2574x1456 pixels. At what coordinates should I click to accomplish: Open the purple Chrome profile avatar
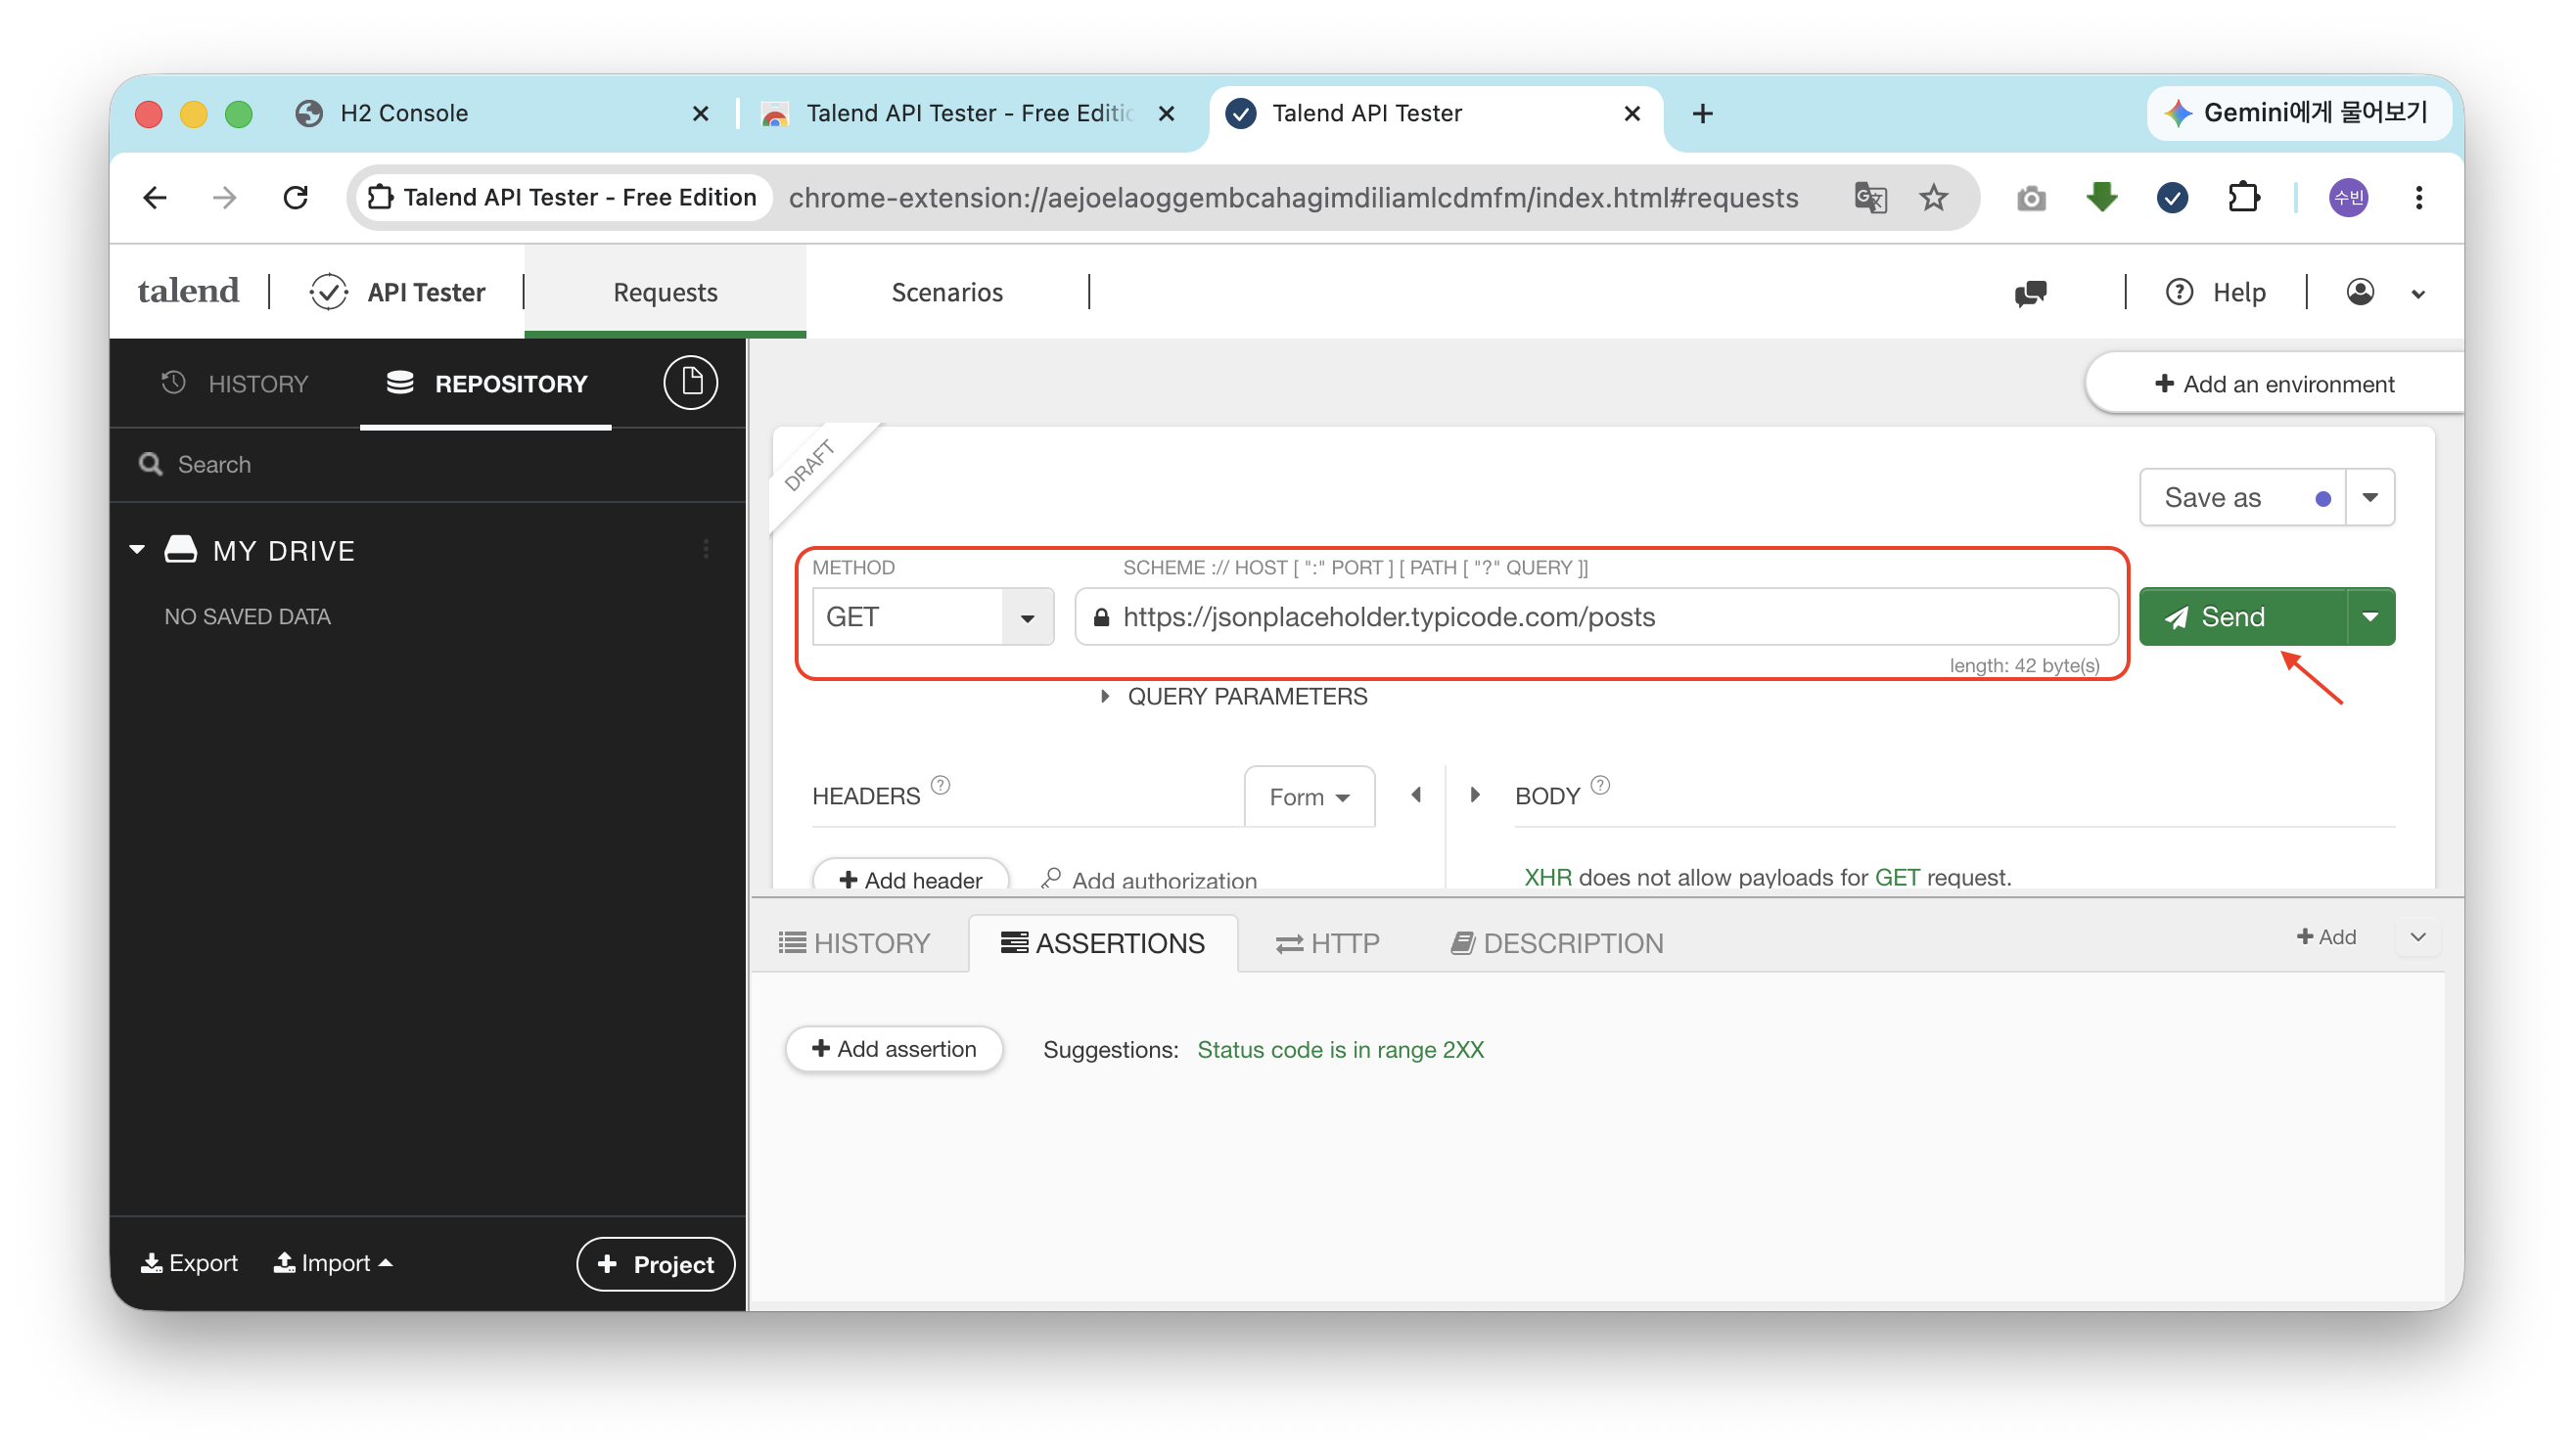tap(2348, 198)
